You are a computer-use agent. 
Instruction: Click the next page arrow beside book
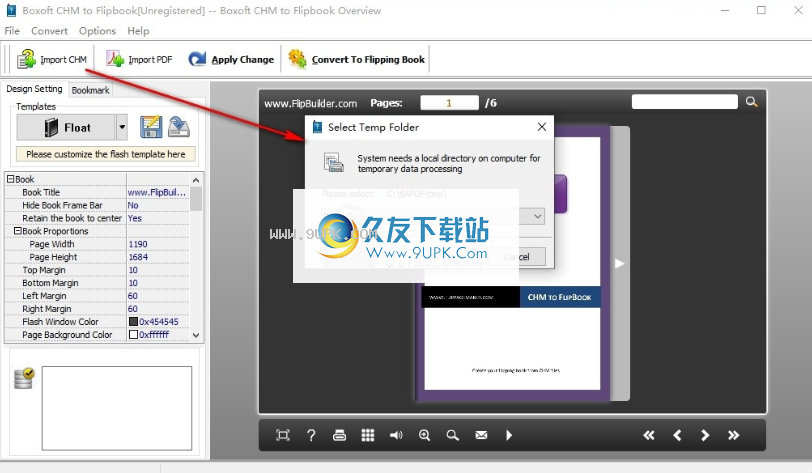tap(620, 264)
